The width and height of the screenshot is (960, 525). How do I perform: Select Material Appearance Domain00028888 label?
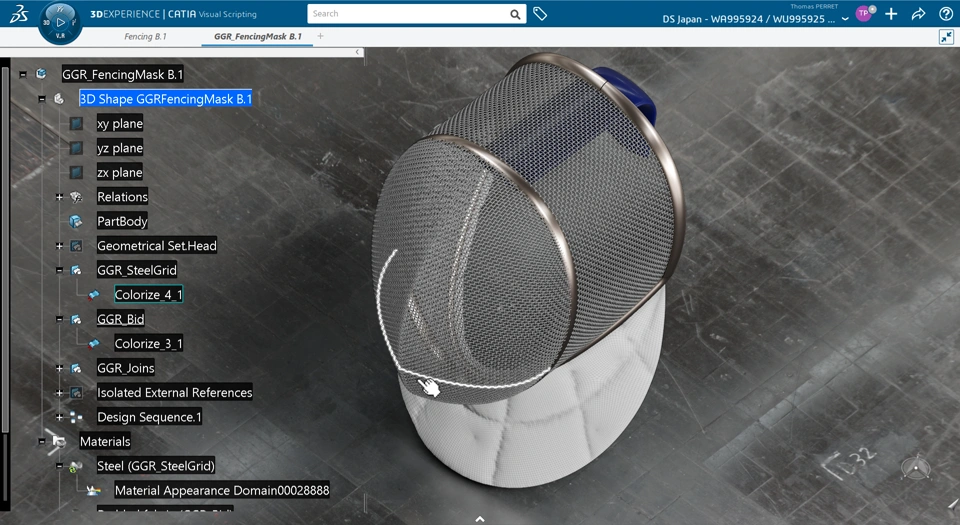coord(222,491)
